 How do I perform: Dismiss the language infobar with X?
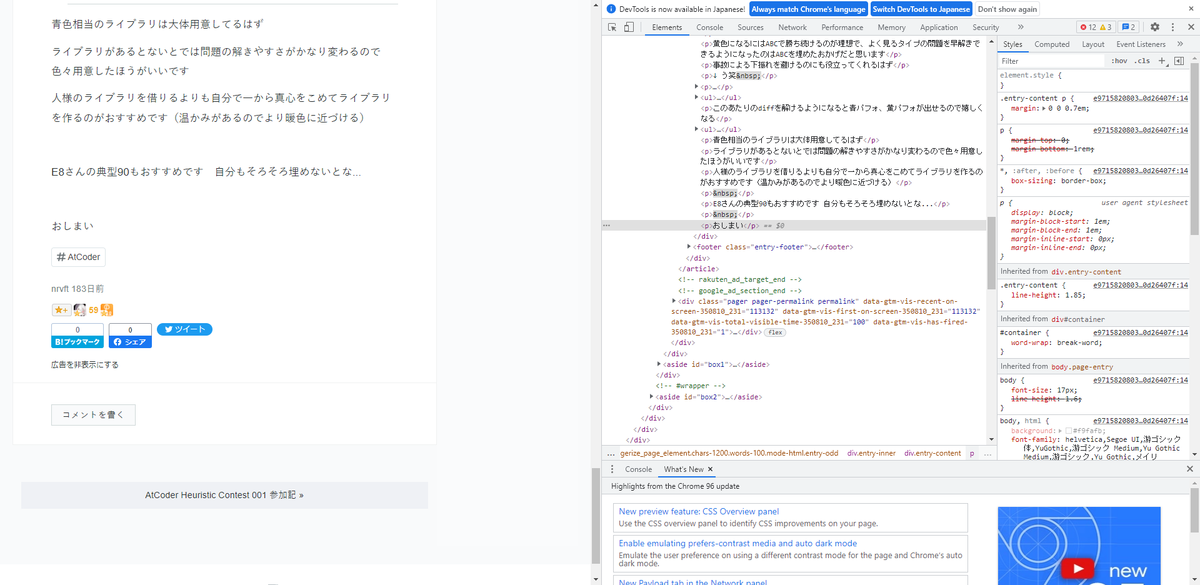(1190, 8)
